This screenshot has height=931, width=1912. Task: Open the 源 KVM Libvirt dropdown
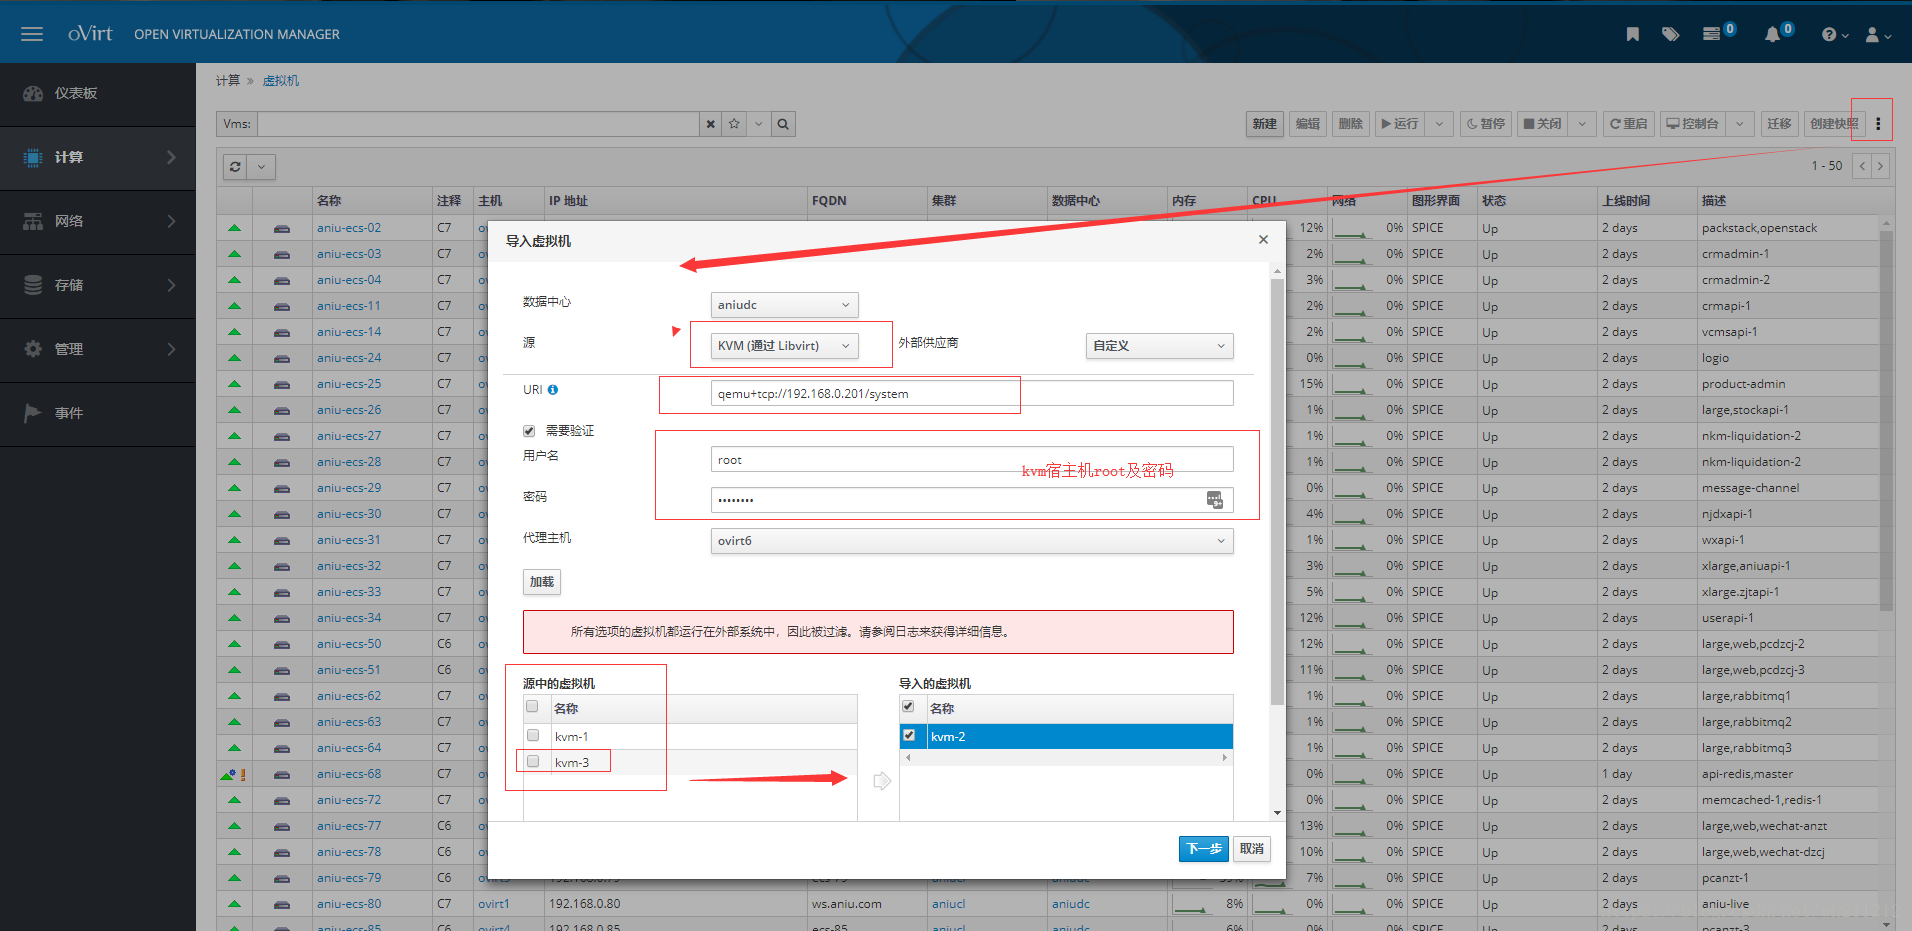point(784,346)
